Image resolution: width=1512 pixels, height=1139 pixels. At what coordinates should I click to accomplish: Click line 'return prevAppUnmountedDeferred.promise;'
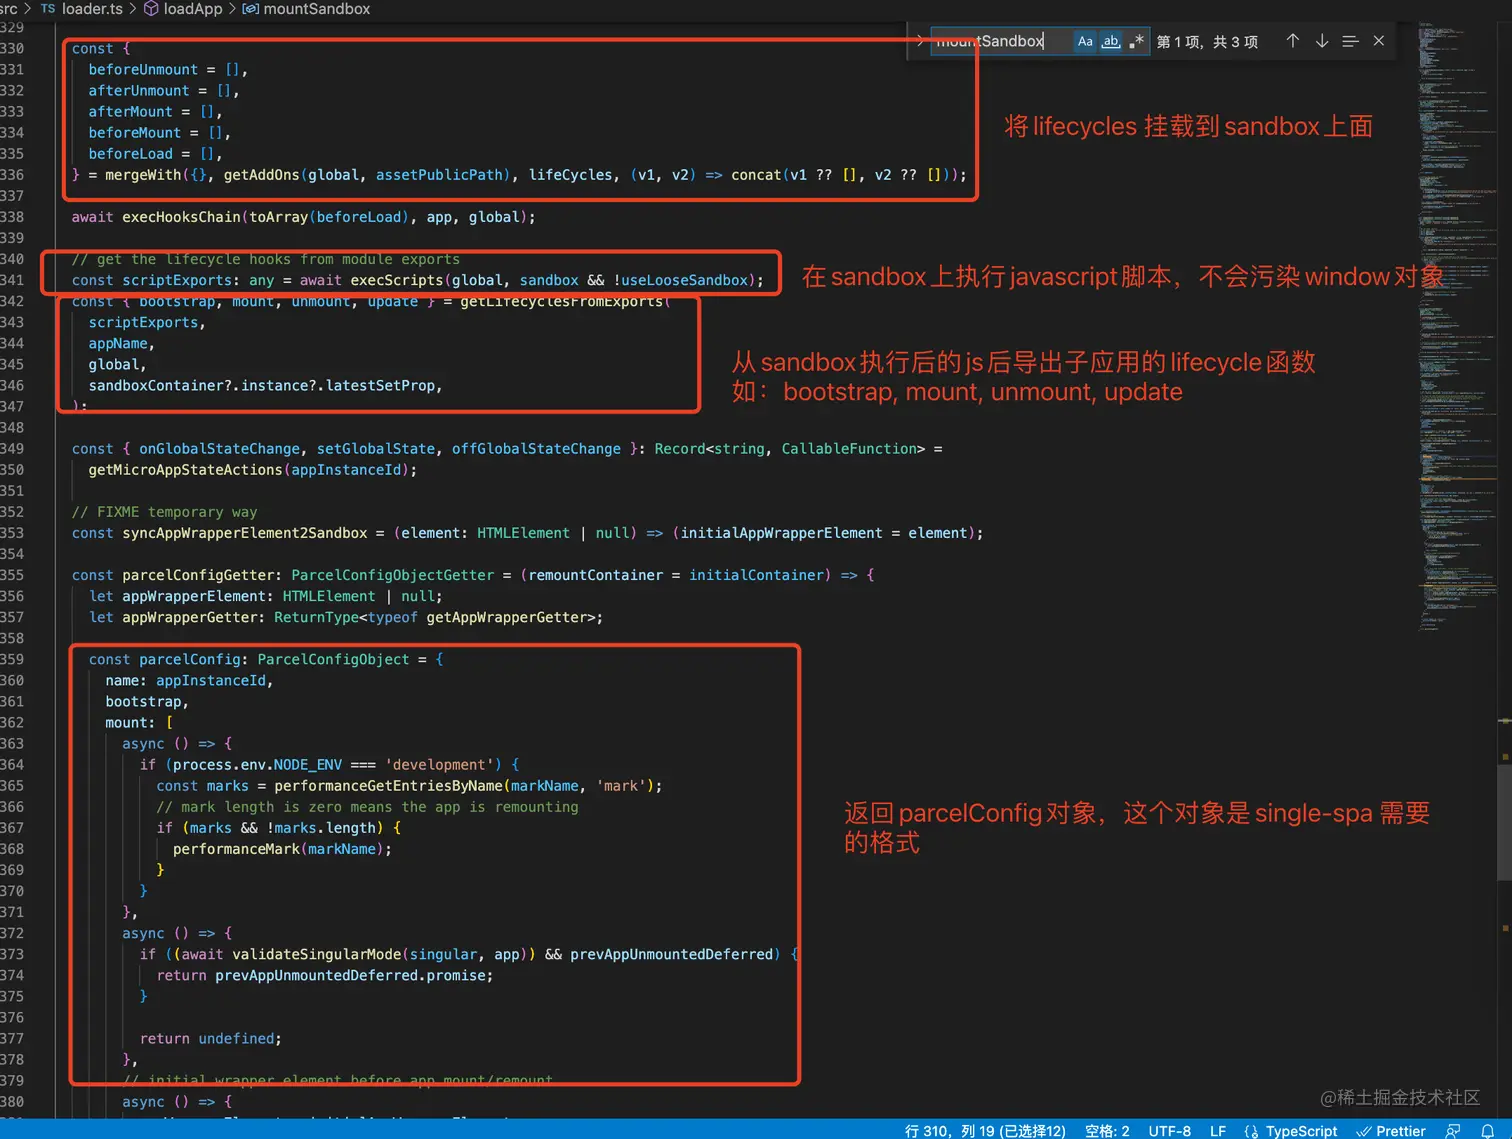pyautogui.click(x=325, y=975)
